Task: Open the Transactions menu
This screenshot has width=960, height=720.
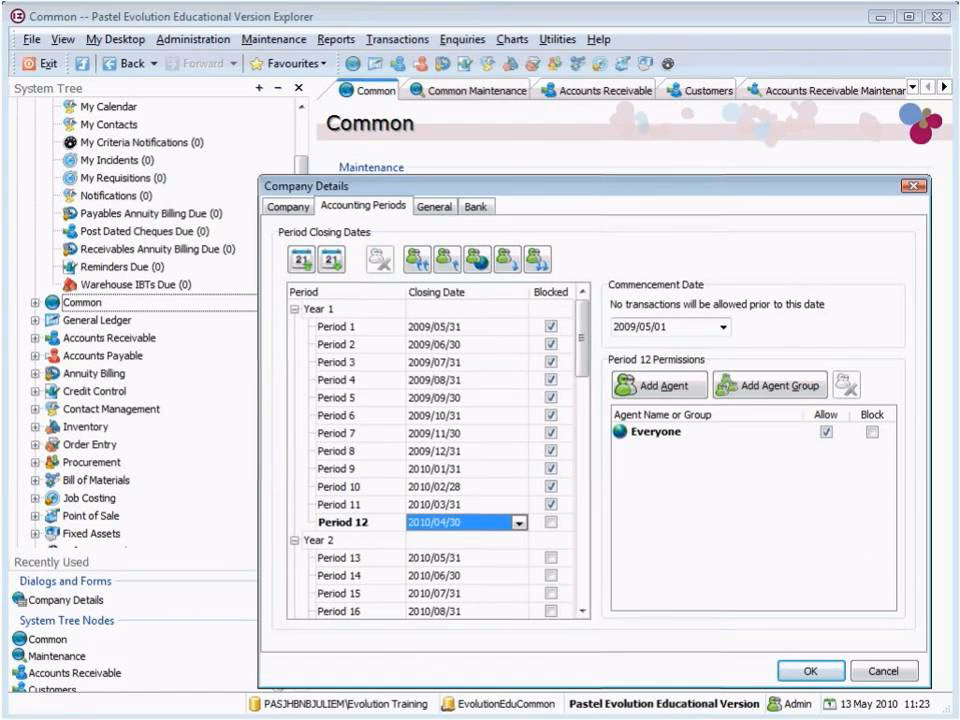Action: click(x=397, y=39)
